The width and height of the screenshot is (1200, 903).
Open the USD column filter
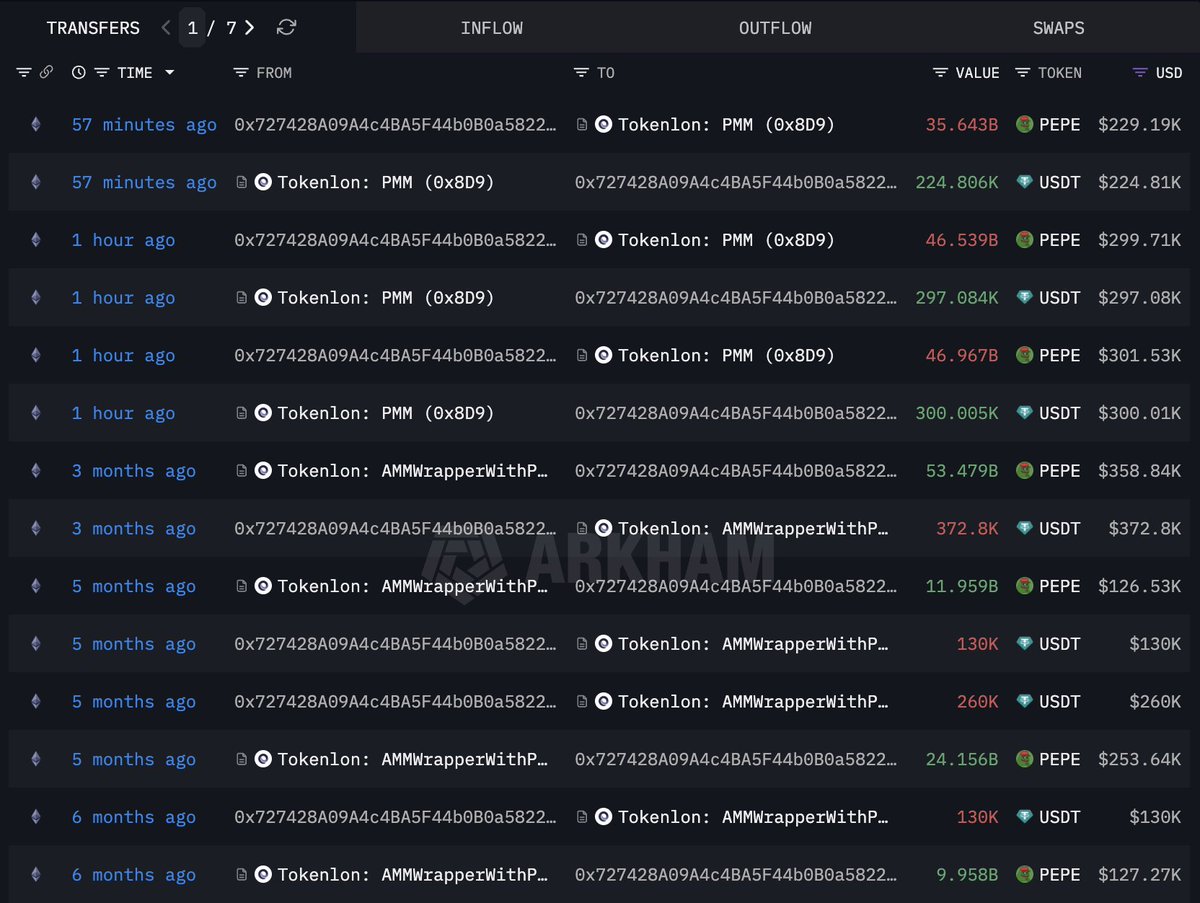(x=1140, y=72)
